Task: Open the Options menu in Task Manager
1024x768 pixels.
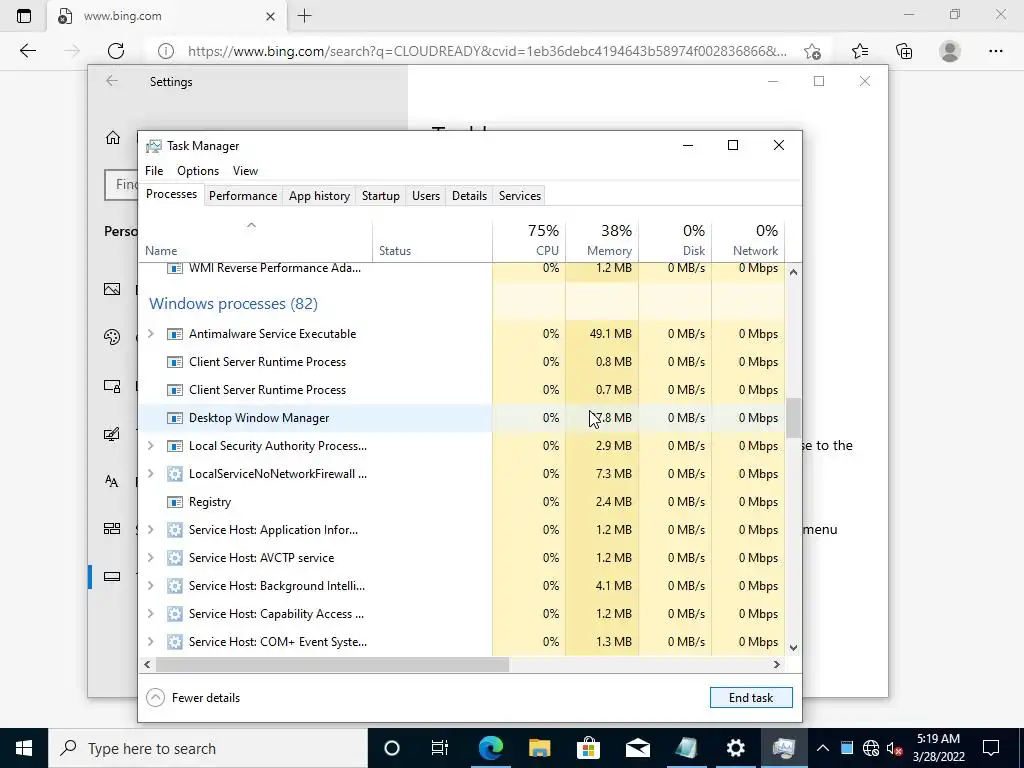Action: pos(198,171)
